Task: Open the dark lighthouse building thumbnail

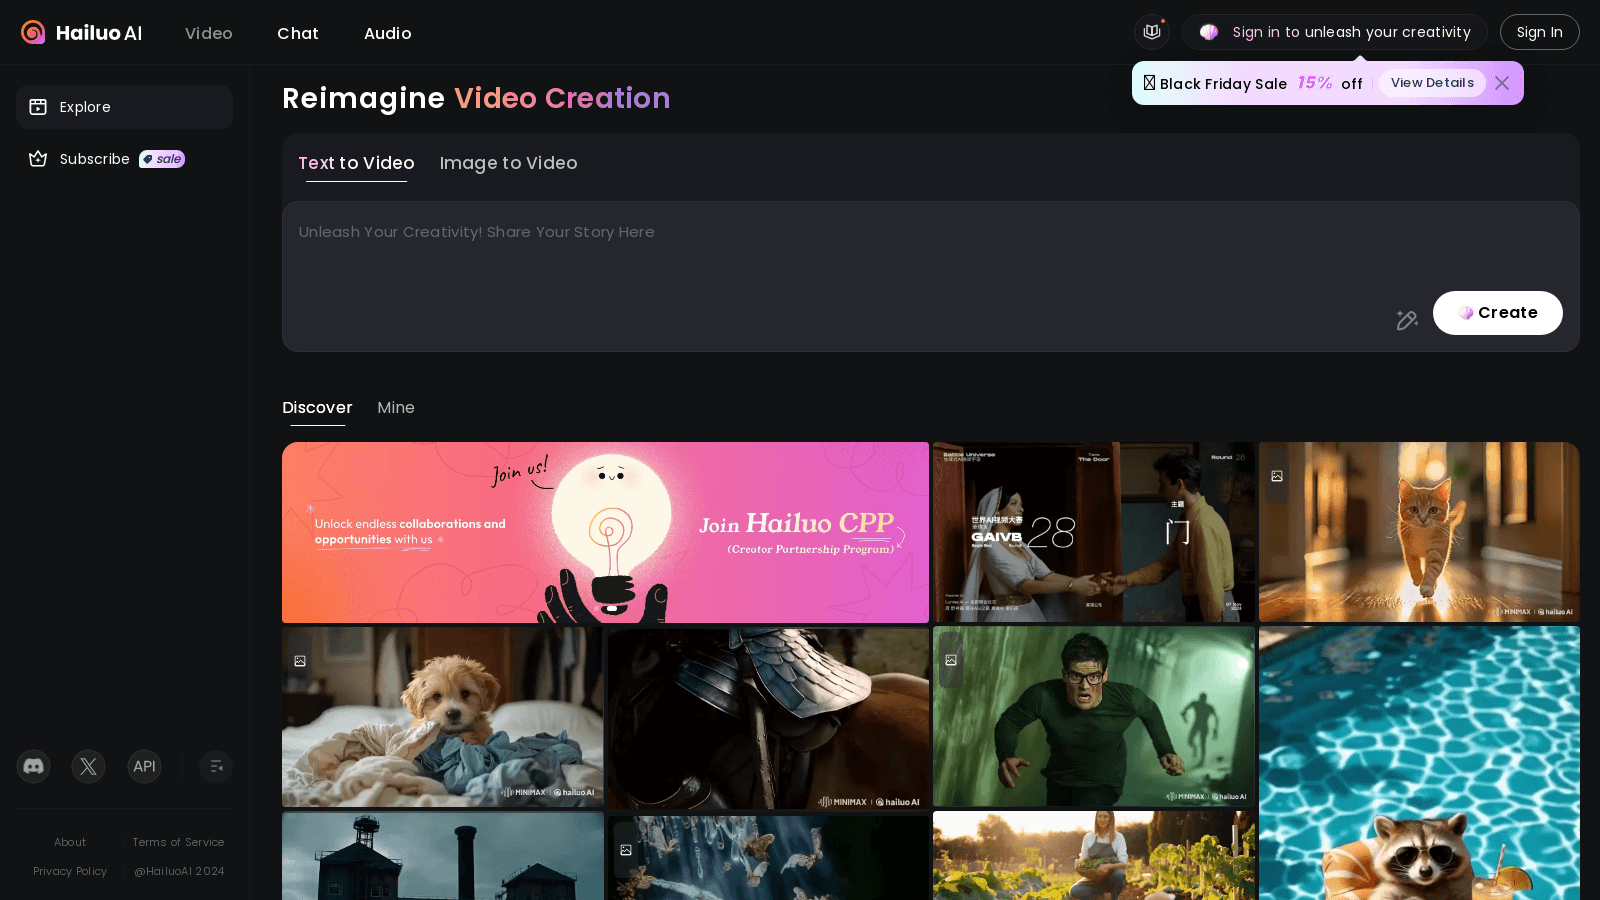Action: pos(442,856)
